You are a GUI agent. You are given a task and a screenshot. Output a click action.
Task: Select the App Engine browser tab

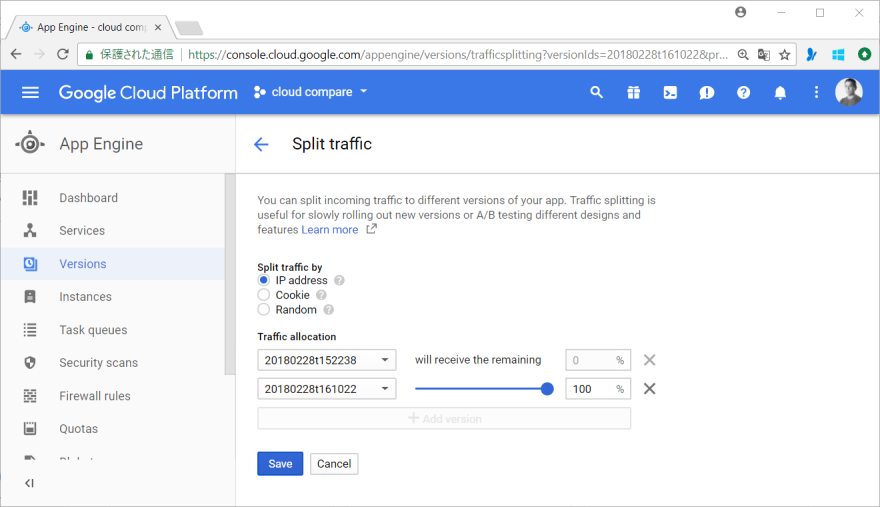tap(90, 27)
